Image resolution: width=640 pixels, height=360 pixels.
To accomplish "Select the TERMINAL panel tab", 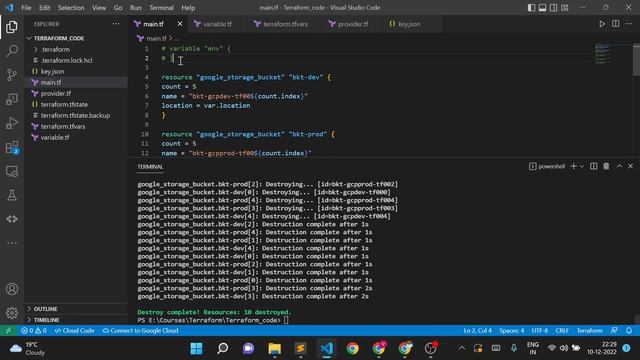I will coord(150,167).
